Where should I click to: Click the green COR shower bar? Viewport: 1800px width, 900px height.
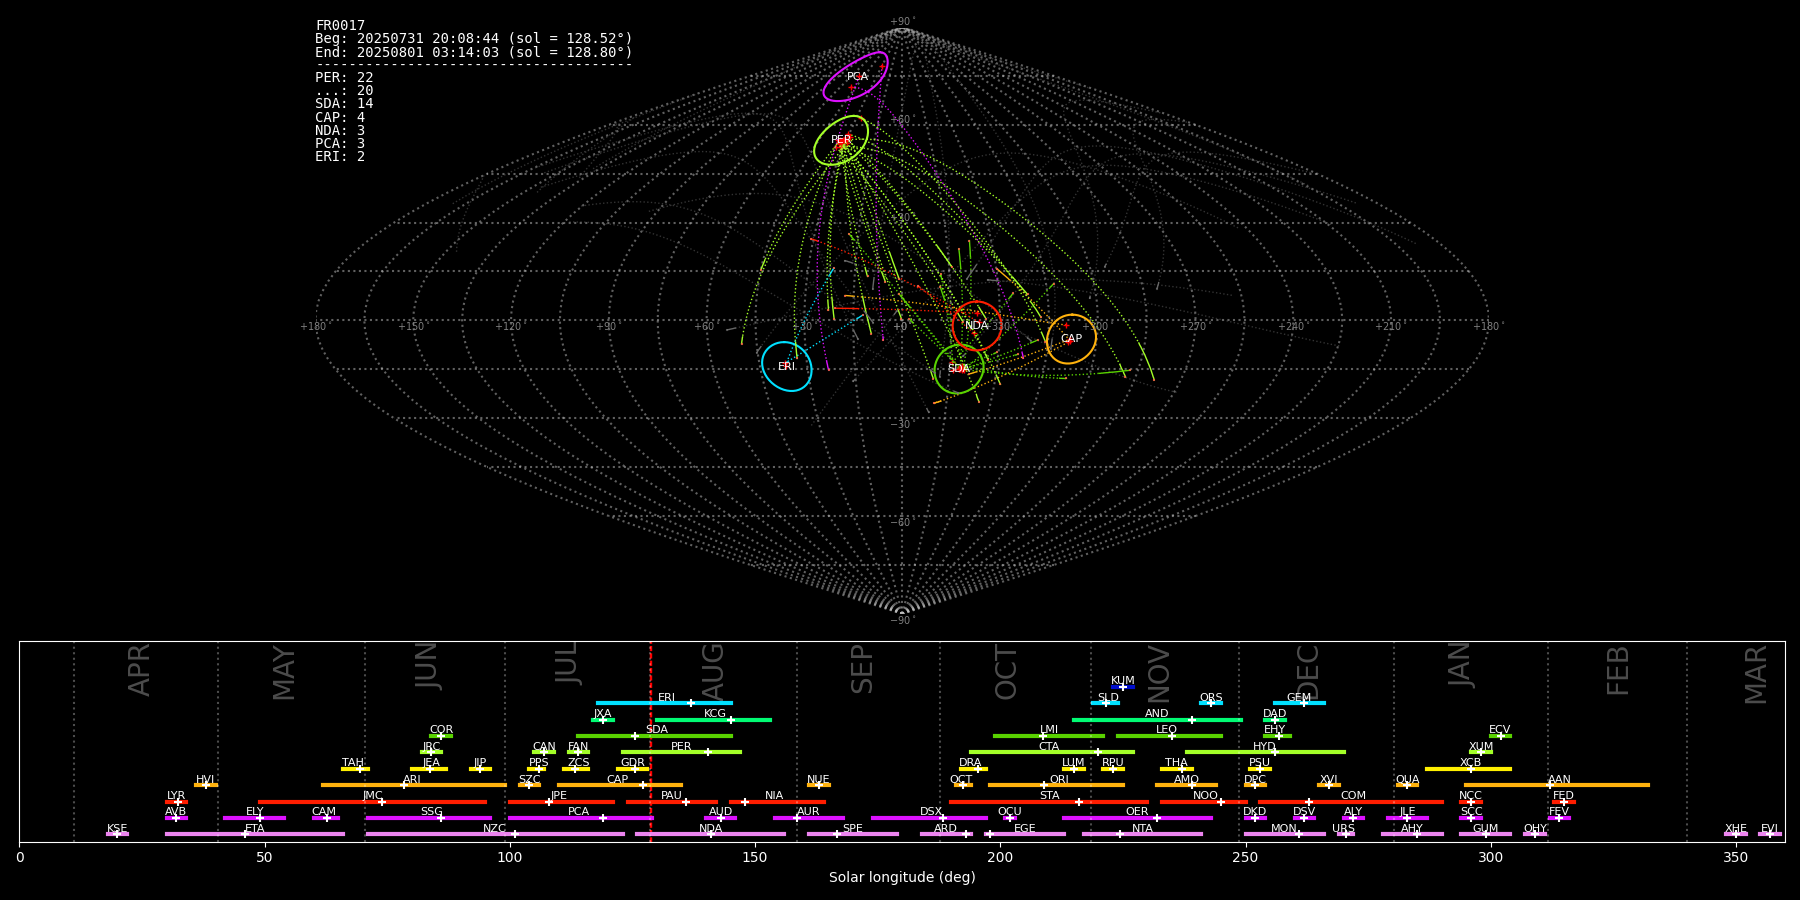[441, 736]
